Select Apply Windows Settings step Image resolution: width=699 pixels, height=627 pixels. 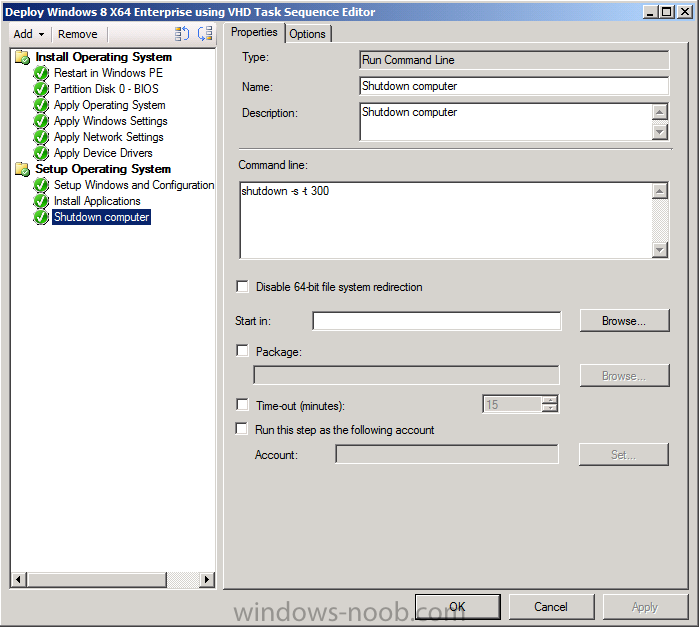click(x=111, y=121)
